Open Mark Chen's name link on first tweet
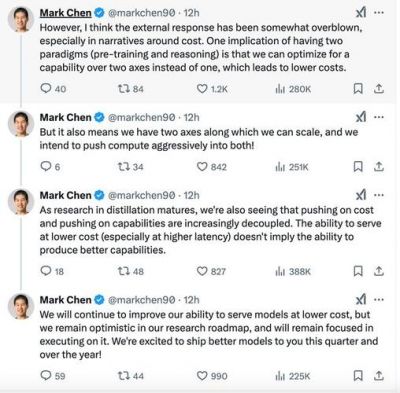Viewport: 400px width, 393px height. tap(66, 13)
